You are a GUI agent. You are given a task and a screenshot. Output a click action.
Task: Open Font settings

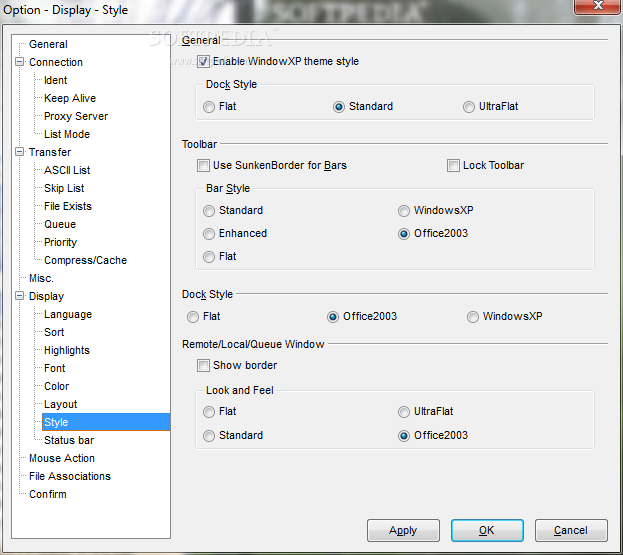(54, 368)
